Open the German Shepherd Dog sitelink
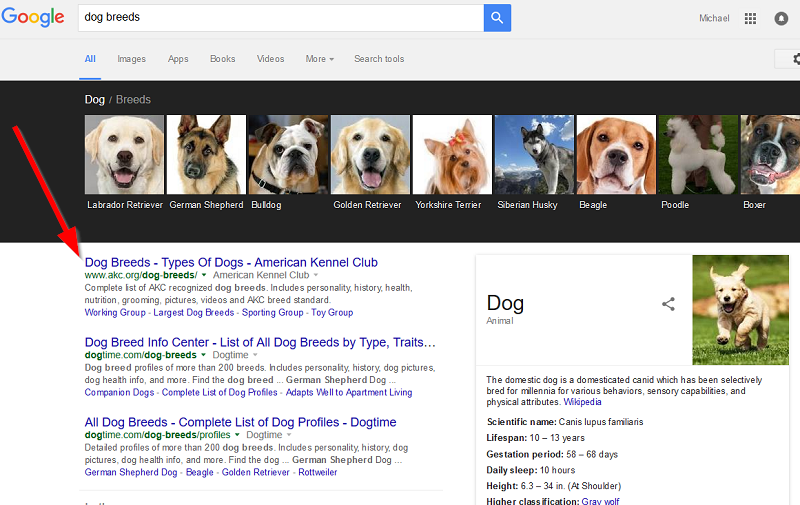800x505 pixels. click(x=131, y=472)
